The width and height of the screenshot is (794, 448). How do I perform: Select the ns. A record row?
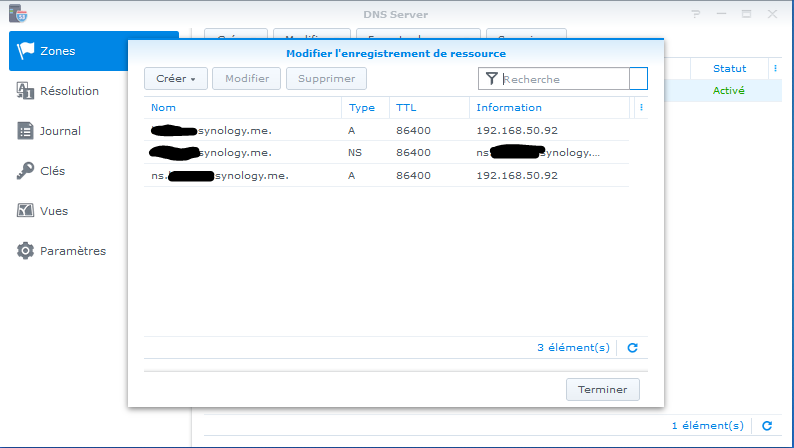click(386, 175)
